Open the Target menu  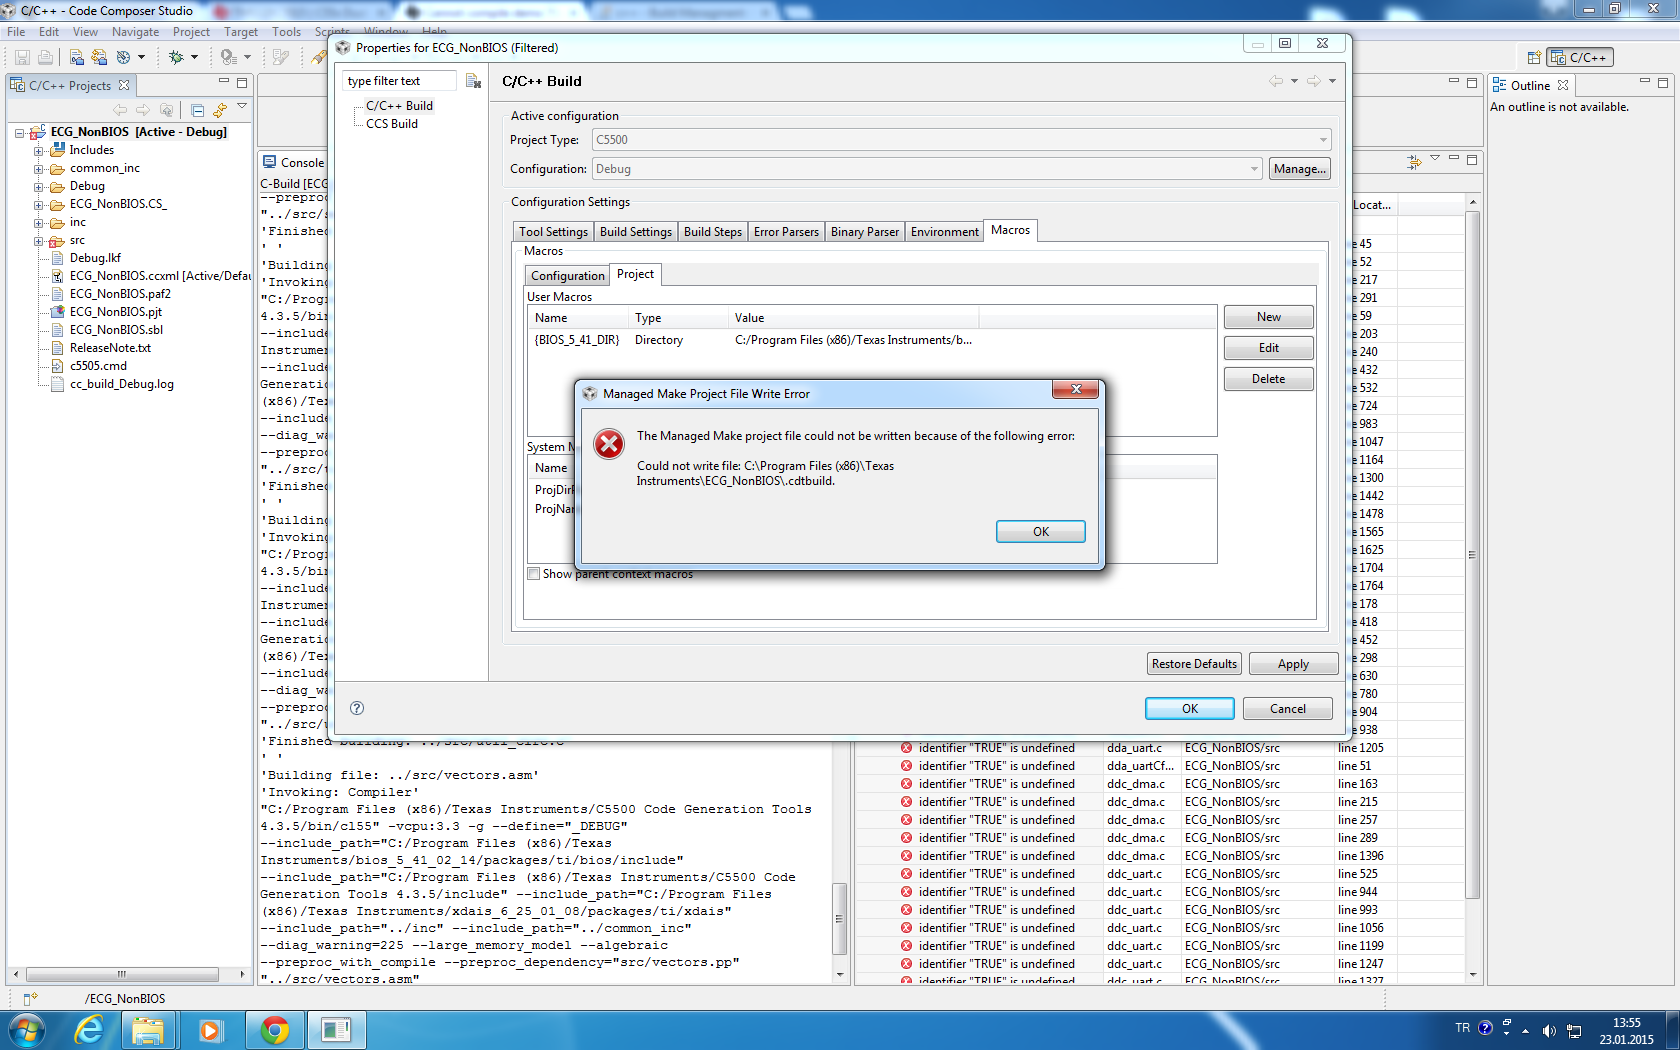pos(241,32)
